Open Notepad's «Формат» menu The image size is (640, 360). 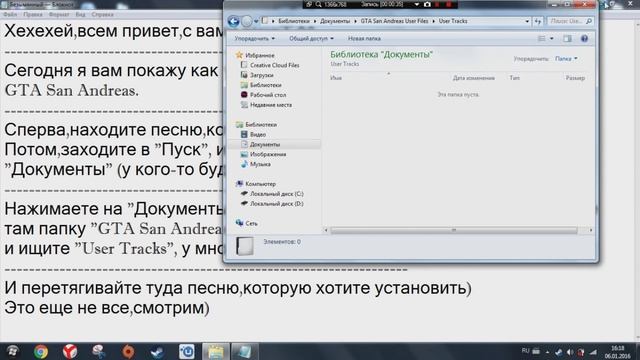pyautogui.click(x=59, y=14)
